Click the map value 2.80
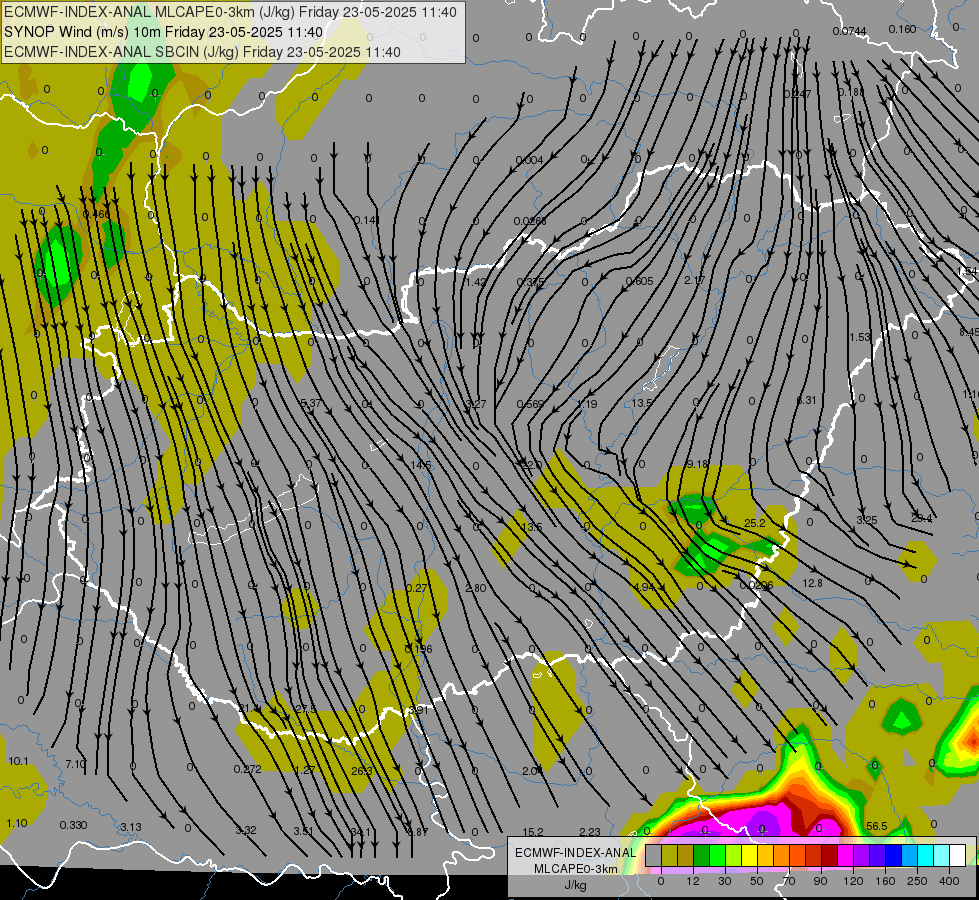The height and width of the screenshot is (900, 979). tap(476, 588)
